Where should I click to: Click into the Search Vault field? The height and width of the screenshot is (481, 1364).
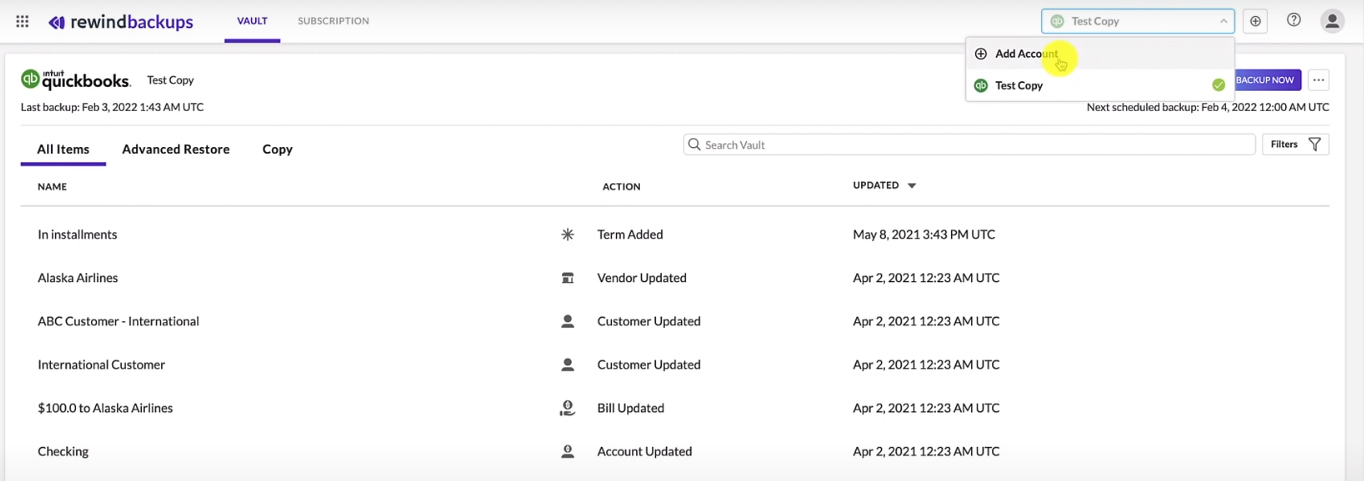tap(969, 145)
